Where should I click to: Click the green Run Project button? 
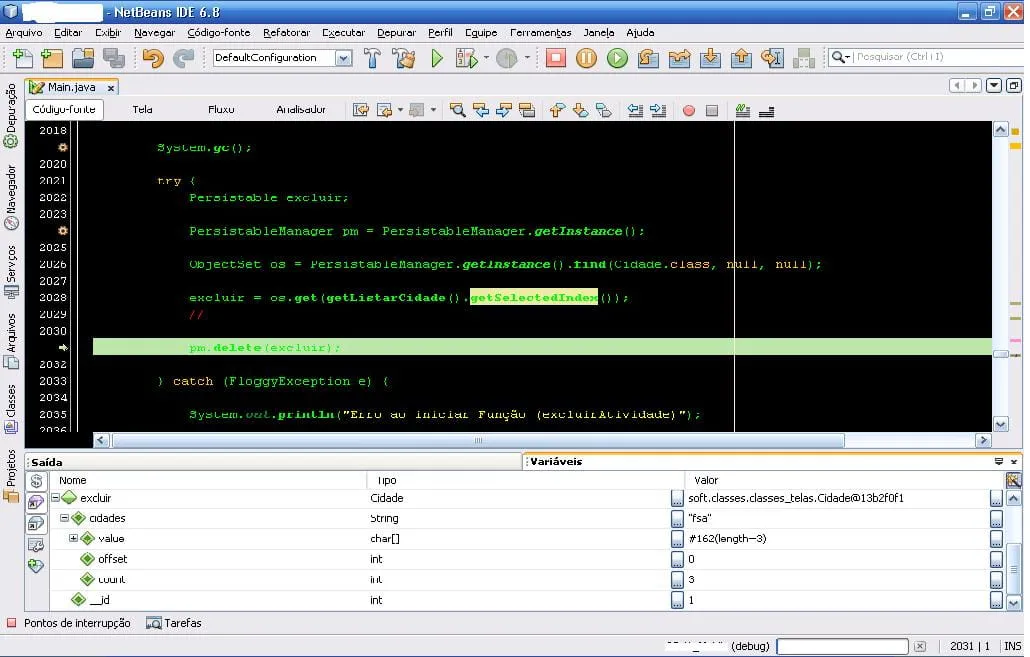(437, 58)
